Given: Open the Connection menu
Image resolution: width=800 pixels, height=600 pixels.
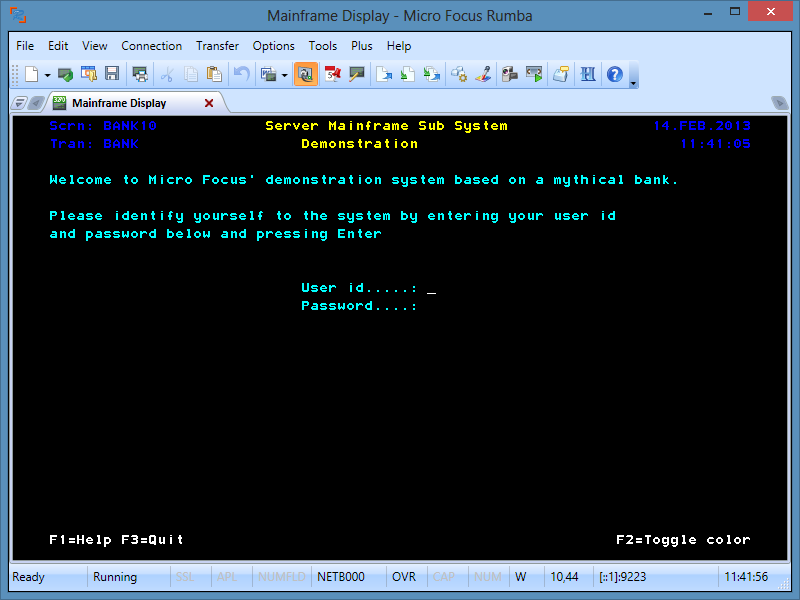Looking at the screenshot, I should 151,46.
